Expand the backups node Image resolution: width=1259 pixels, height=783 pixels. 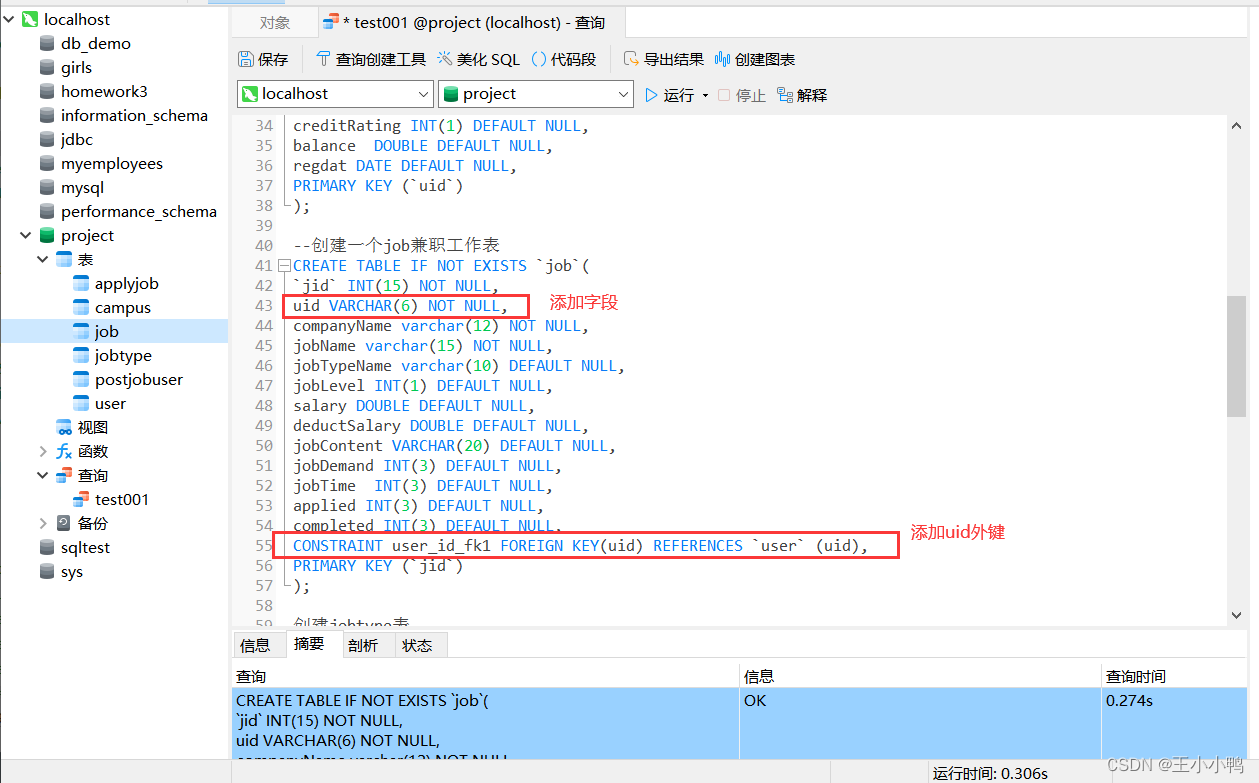[43, 523]
